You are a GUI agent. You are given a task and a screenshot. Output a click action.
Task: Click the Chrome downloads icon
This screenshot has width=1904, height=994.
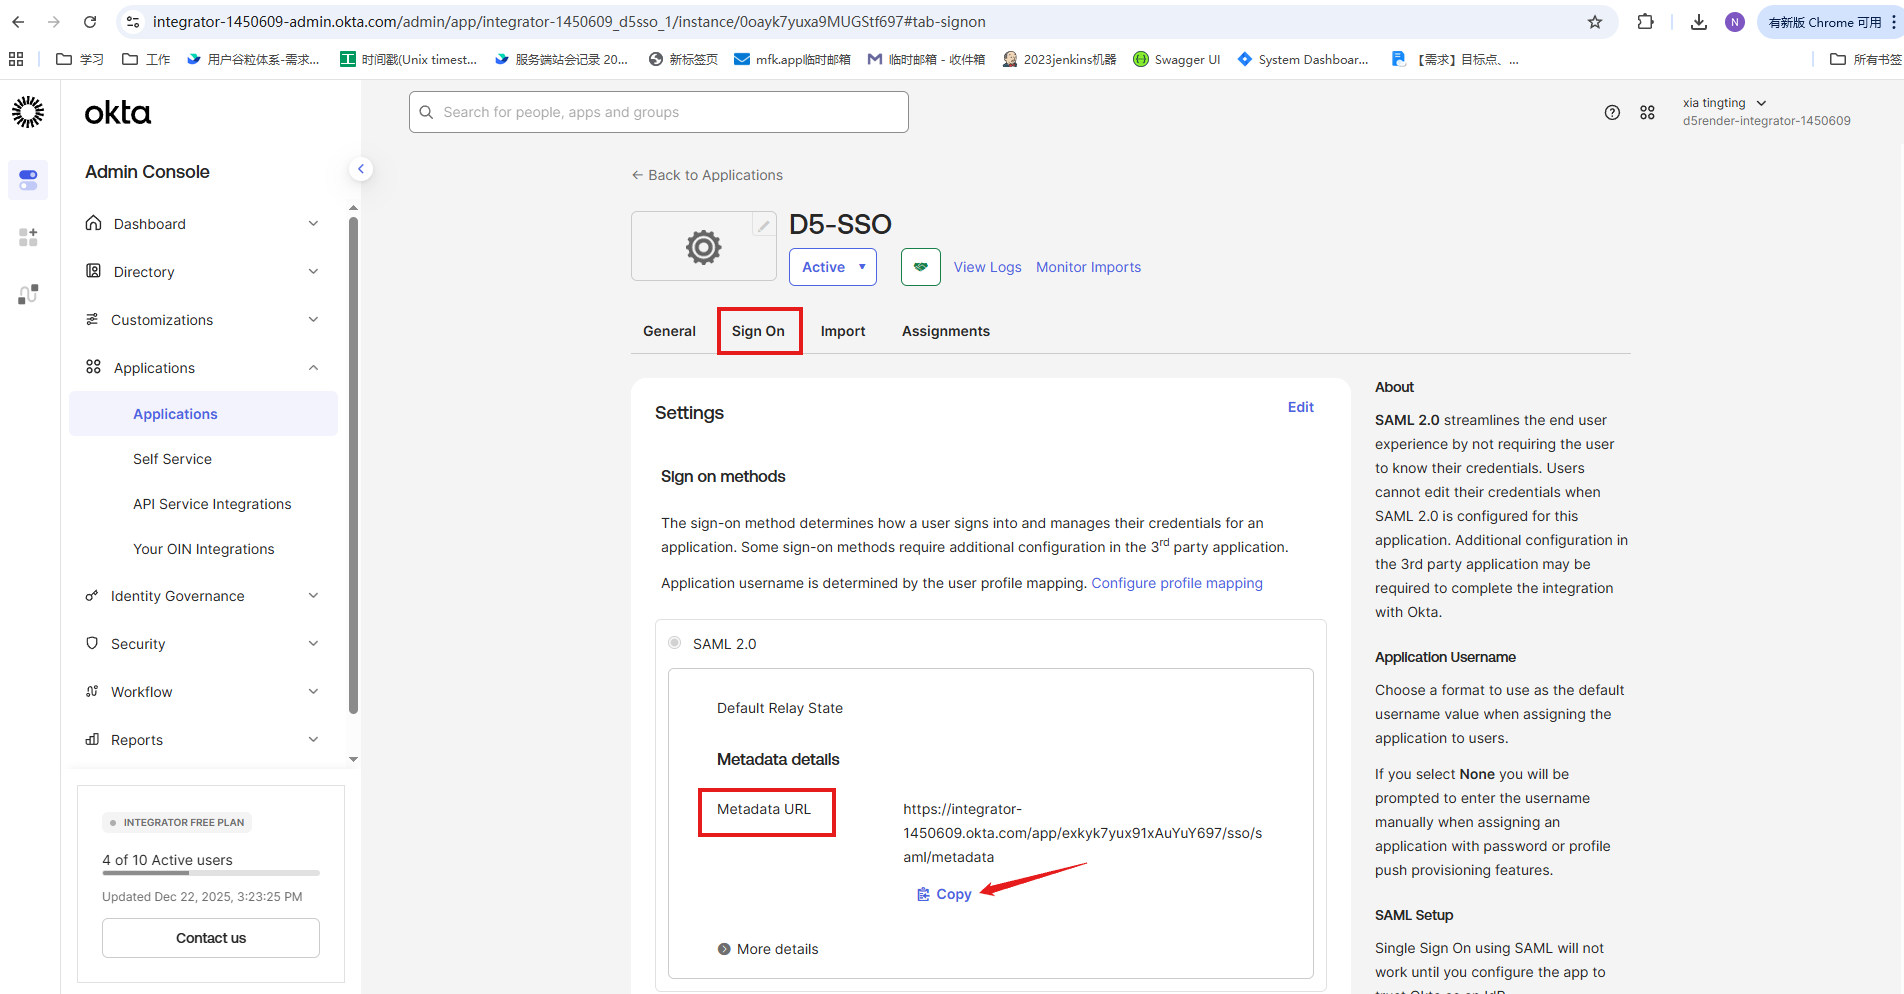(x=1698, y=22)
